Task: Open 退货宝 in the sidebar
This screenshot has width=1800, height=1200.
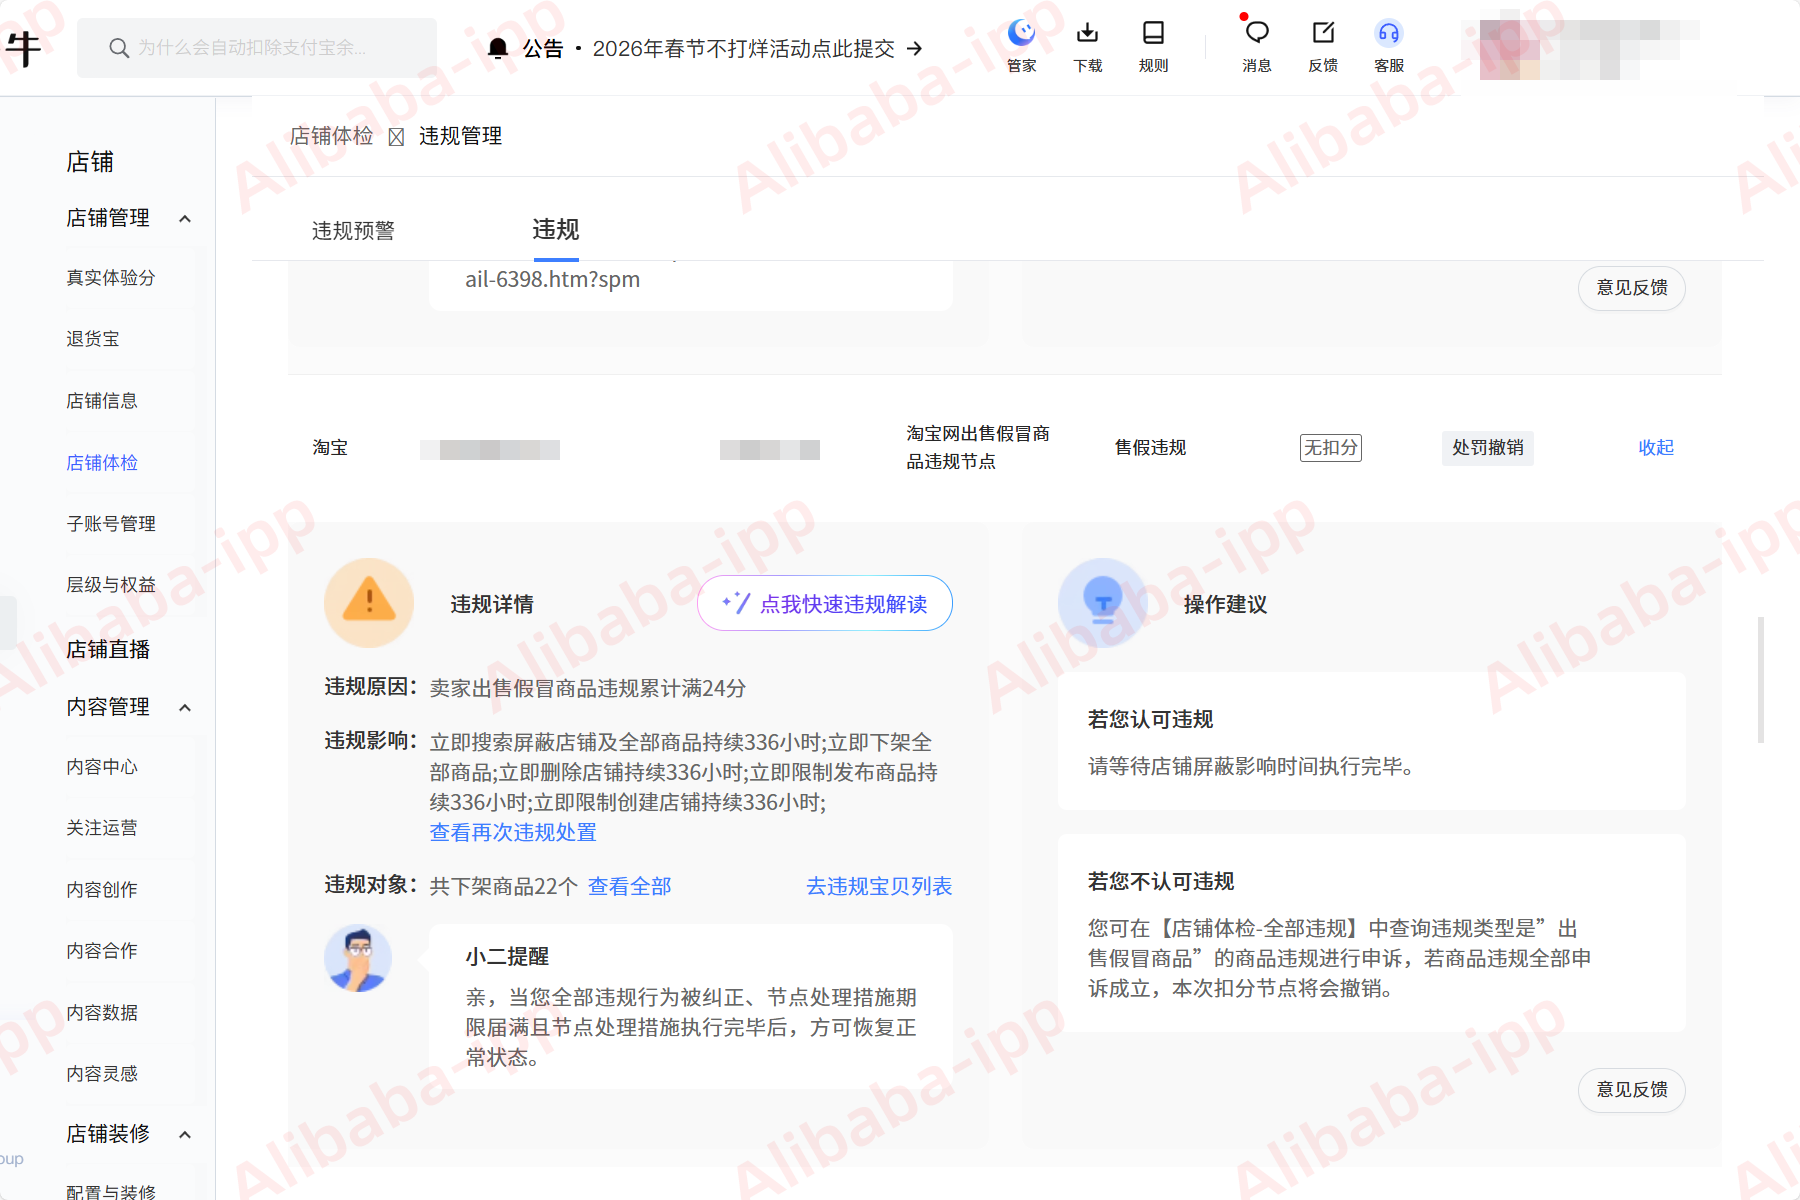Action: (93, 339)
